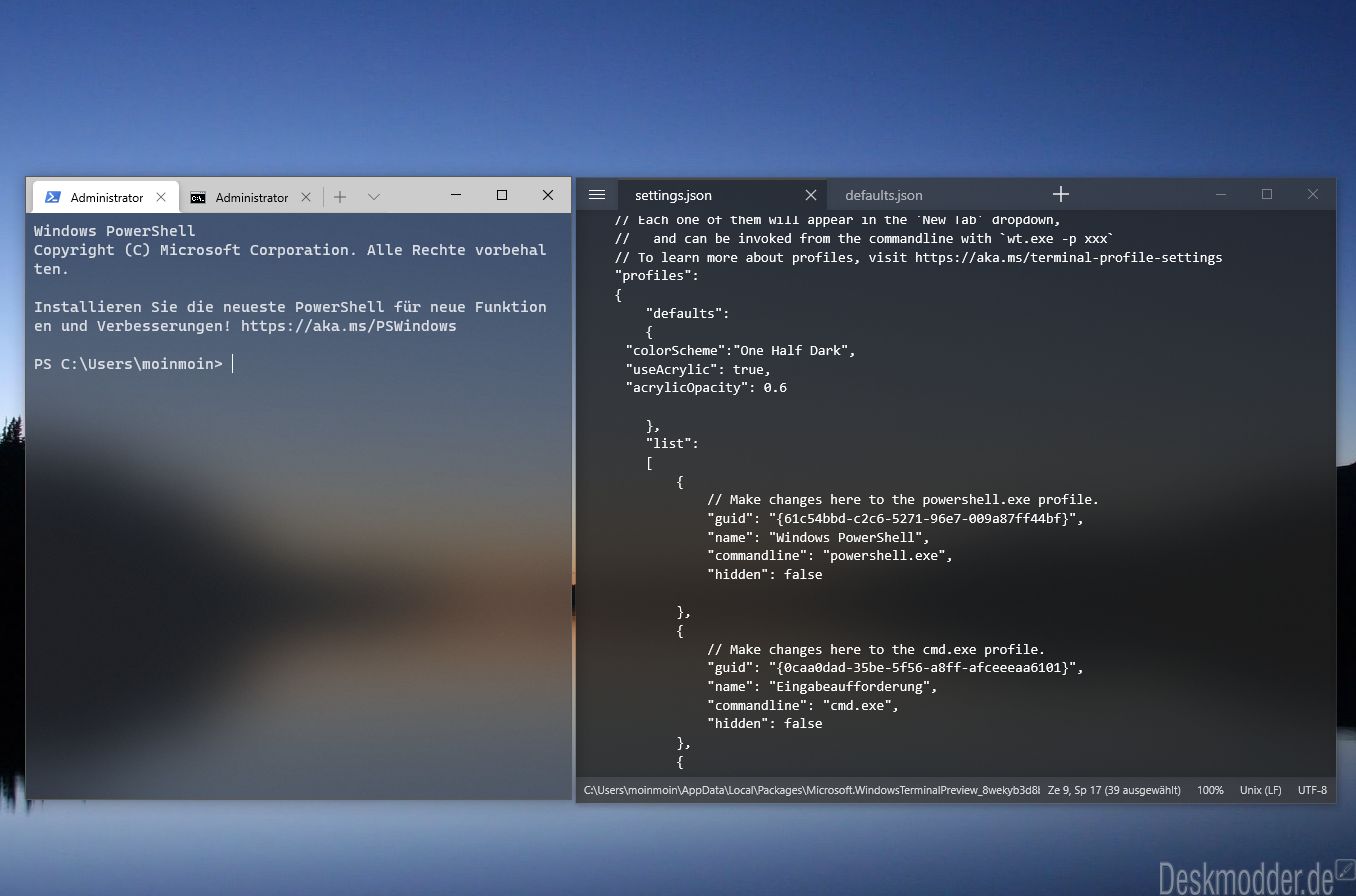Click the PowerShell icon on the first terminal tab
Image resolution: width=1356 pixels, height=896 pixels.
[53, 197]
